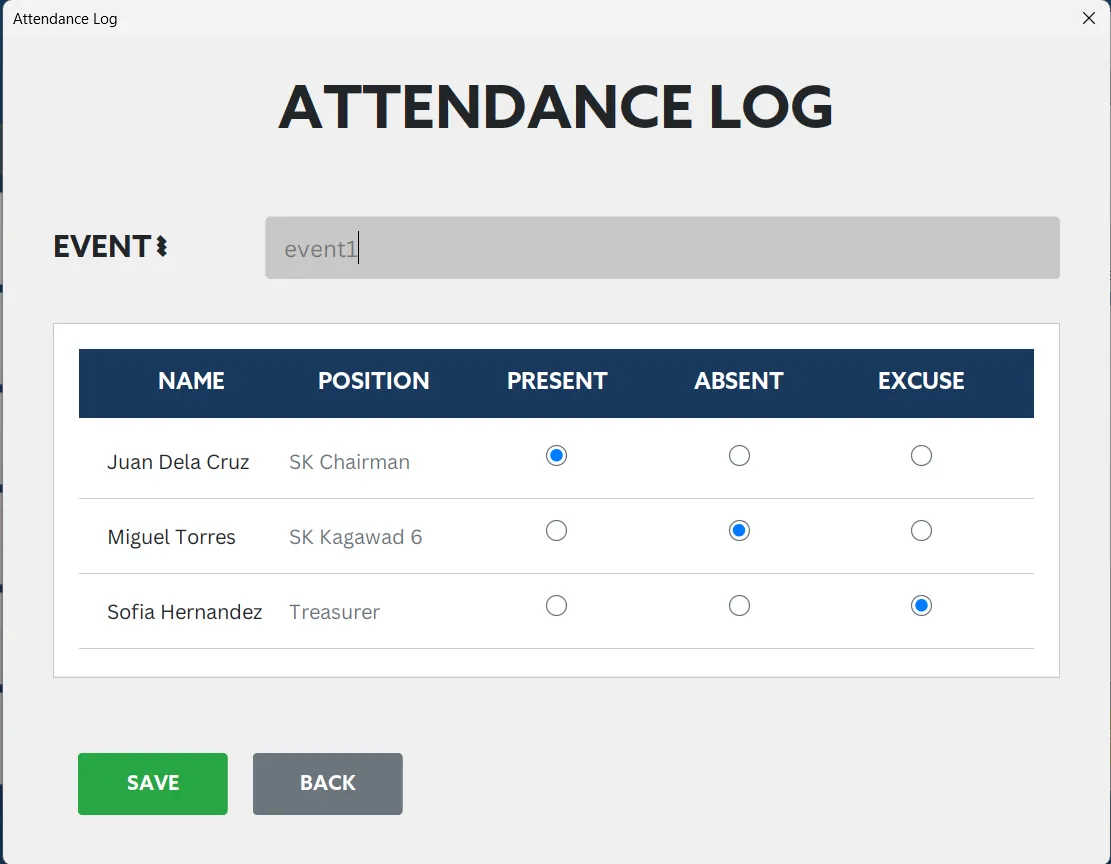Set Sofia Hernandez to Present
1111x864 pixels.
pyautogui.click(x=556, y=605)
